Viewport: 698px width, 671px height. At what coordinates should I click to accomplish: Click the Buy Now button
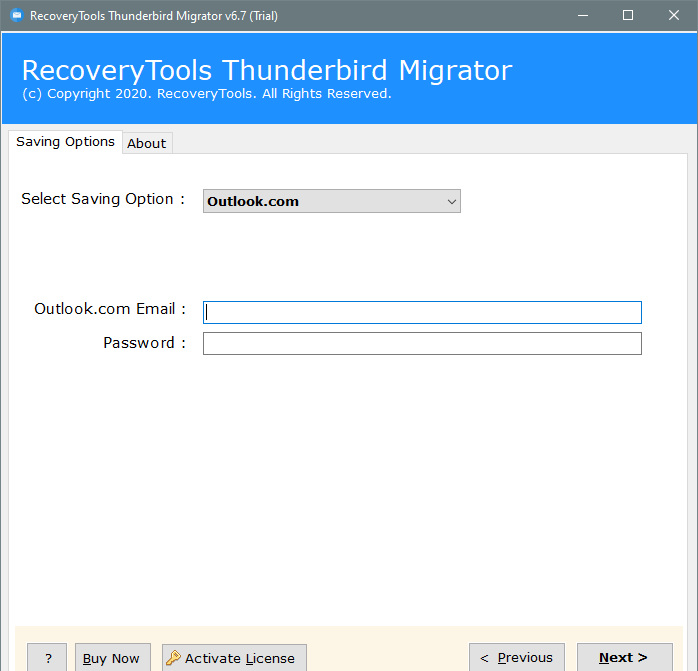pyautogui.click(x=113, y=658)
